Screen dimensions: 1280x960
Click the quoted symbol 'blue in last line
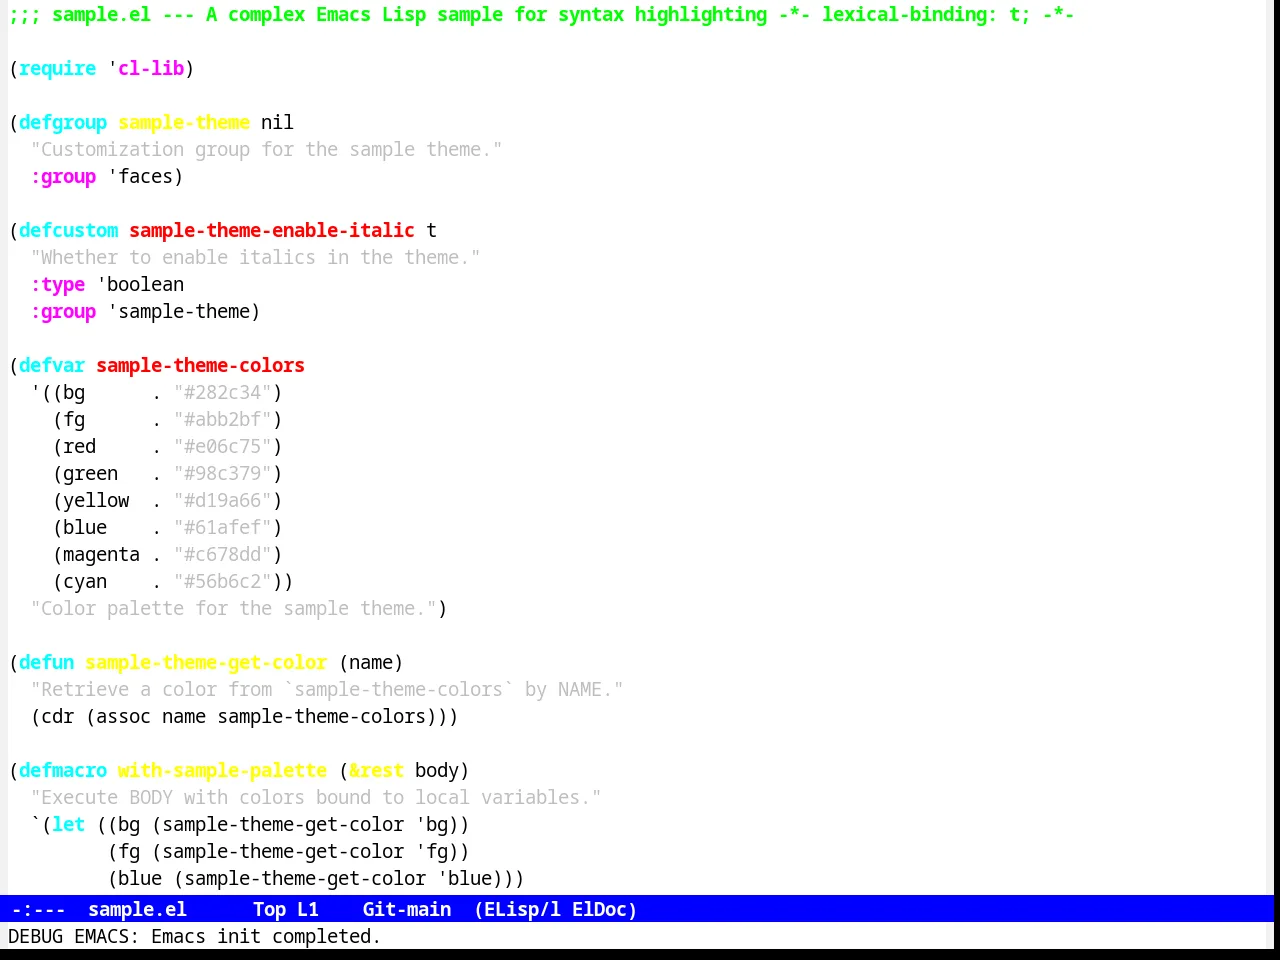[x=464, y=878]
